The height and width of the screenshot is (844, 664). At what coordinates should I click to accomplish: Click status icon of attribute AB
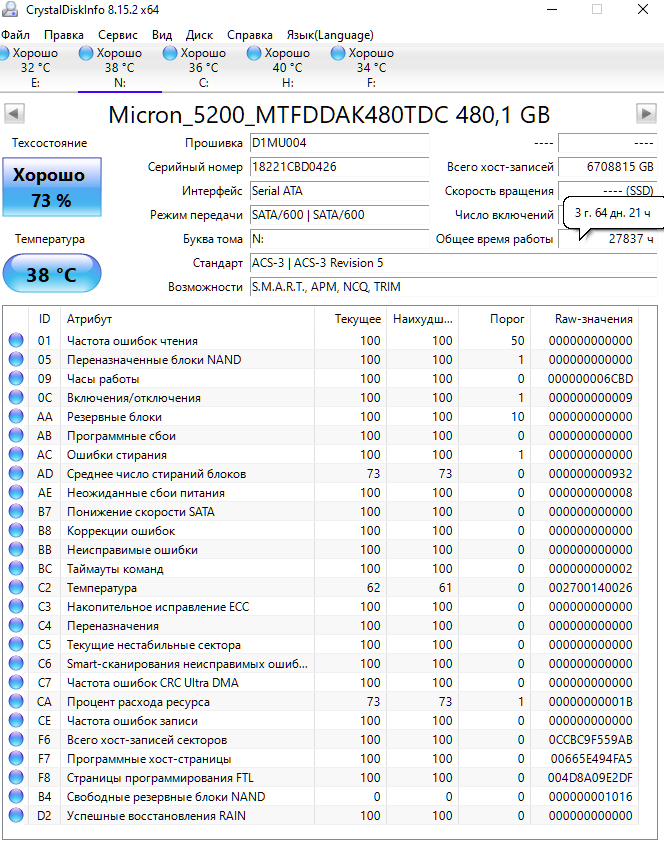pos(16,435)
